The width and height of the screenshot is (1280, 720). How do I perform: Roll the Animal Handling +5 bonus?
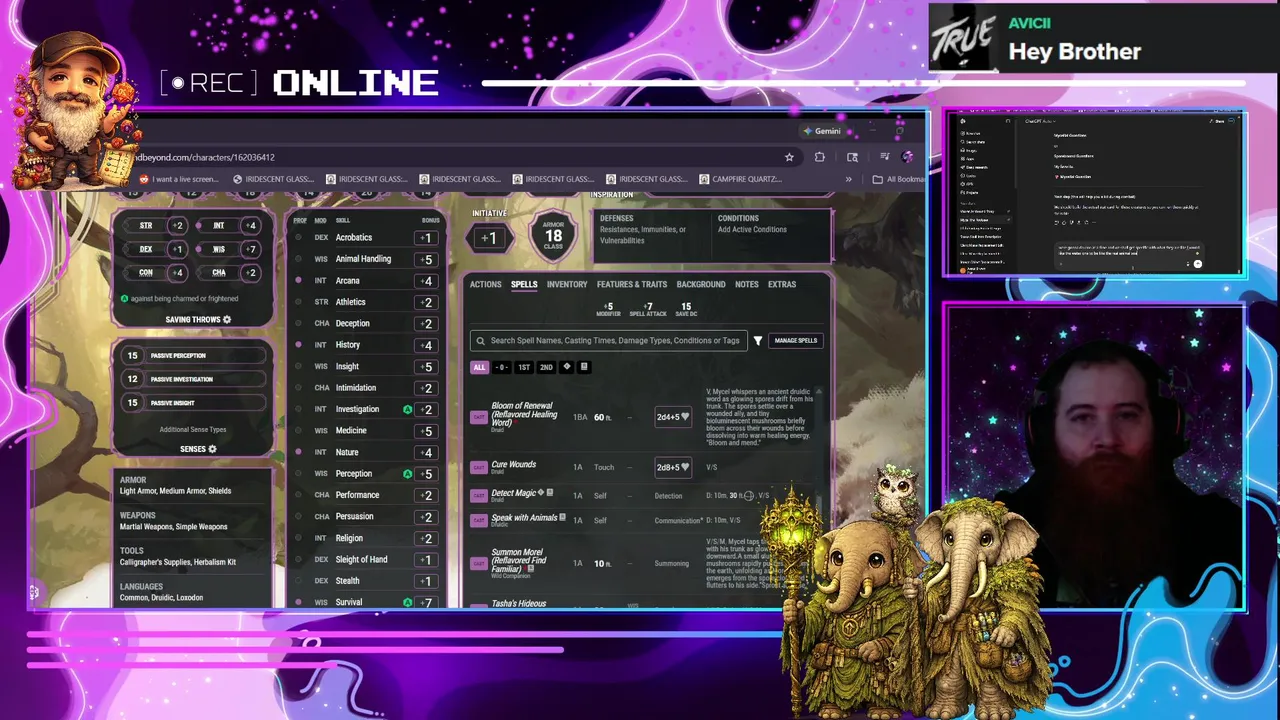point(426,260)
